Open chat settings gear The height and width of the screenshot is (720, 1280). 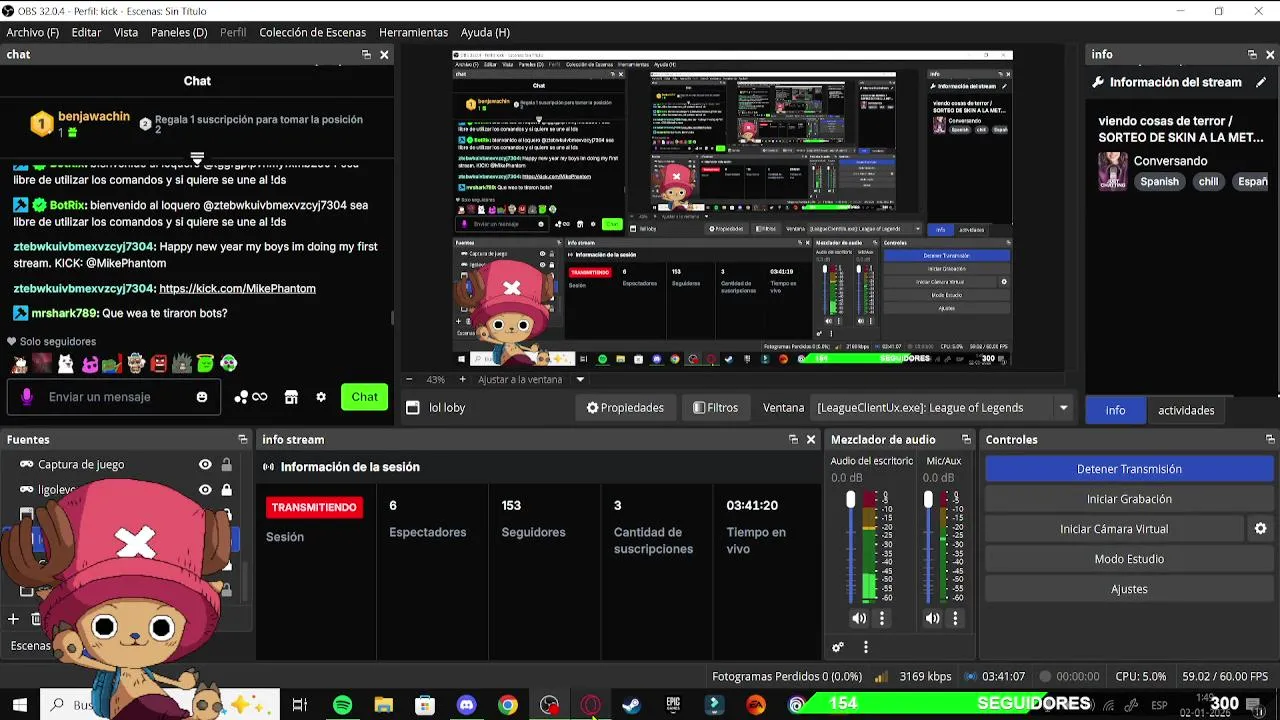pos(321,397)
